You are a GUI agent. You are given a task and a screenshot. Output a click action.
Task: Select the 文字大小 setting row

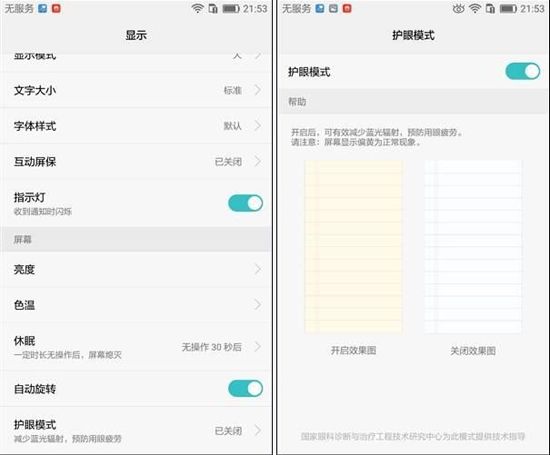click(x=136, y=90)
